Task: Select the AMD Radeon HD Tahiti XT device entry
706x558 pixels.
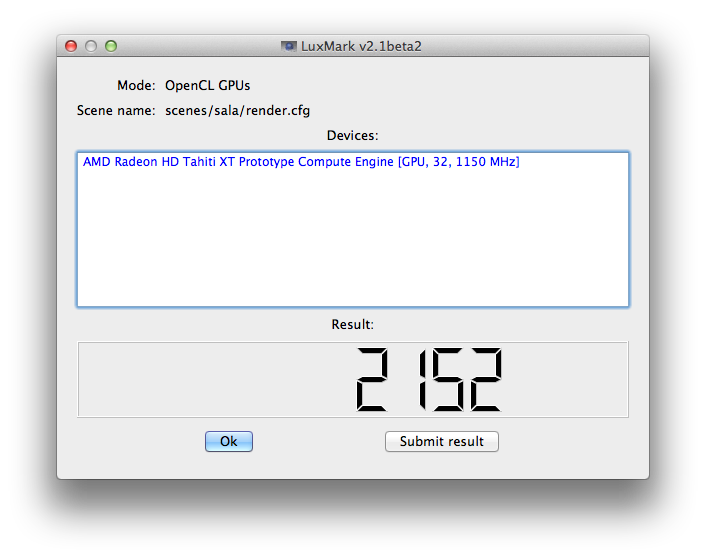Action: 301,162
